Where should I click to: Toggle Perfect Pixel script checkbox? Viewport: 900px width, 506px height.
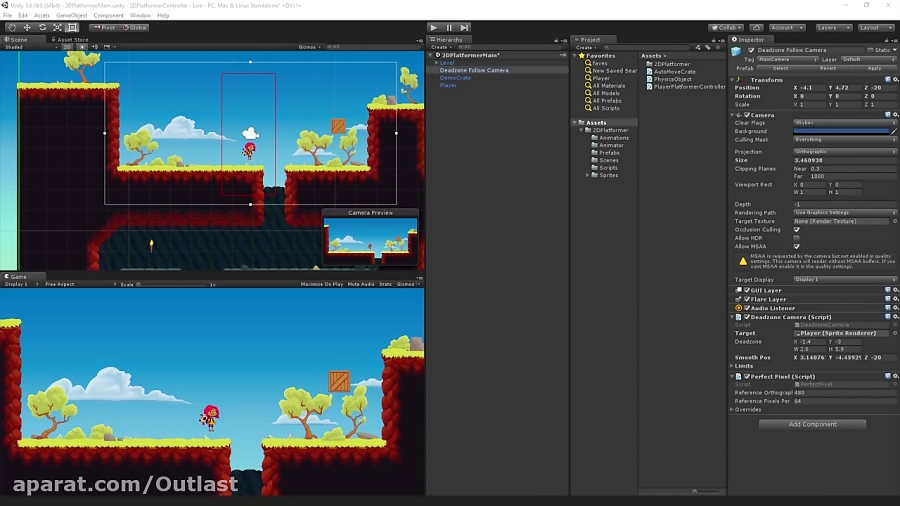747,376
